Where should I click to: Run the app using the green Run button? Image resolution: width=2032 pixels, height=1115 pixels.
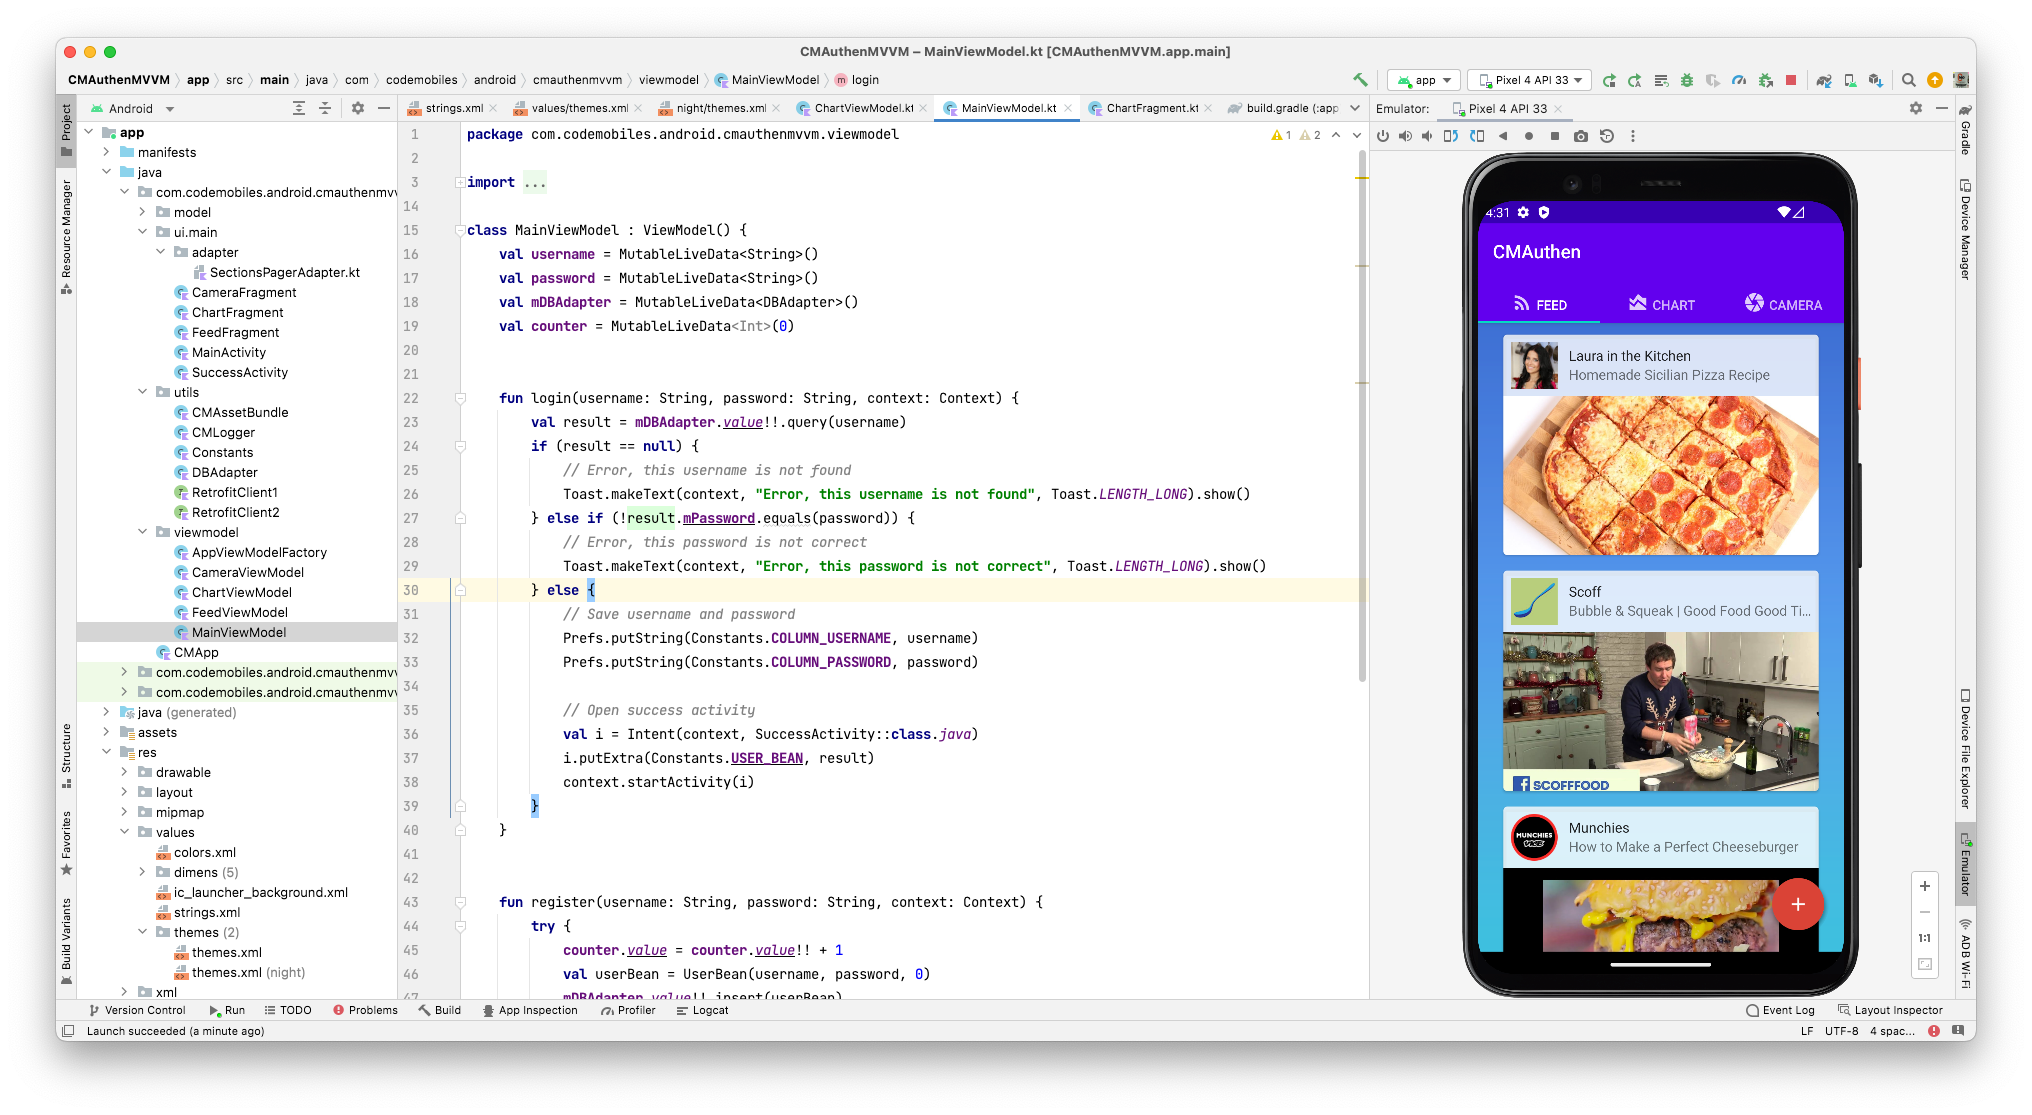click(1610, 80)
